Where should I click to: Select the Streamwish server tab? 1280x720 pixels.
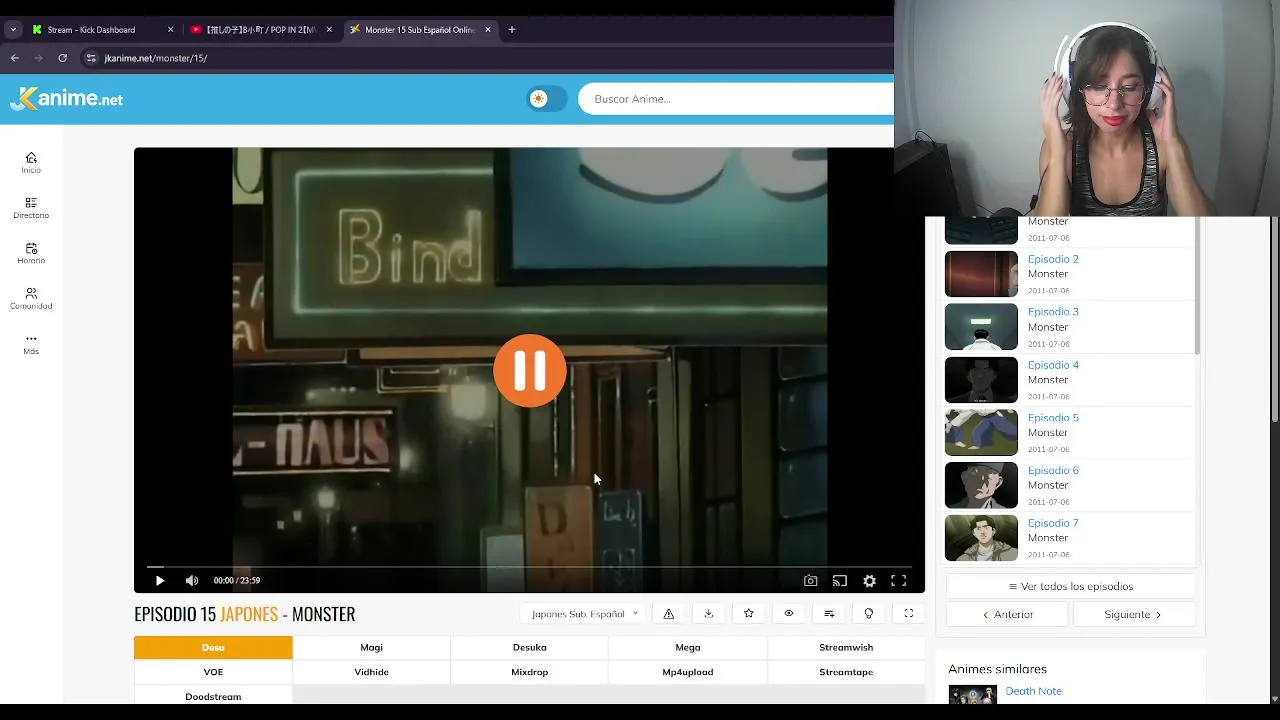[x=846, y=647]
